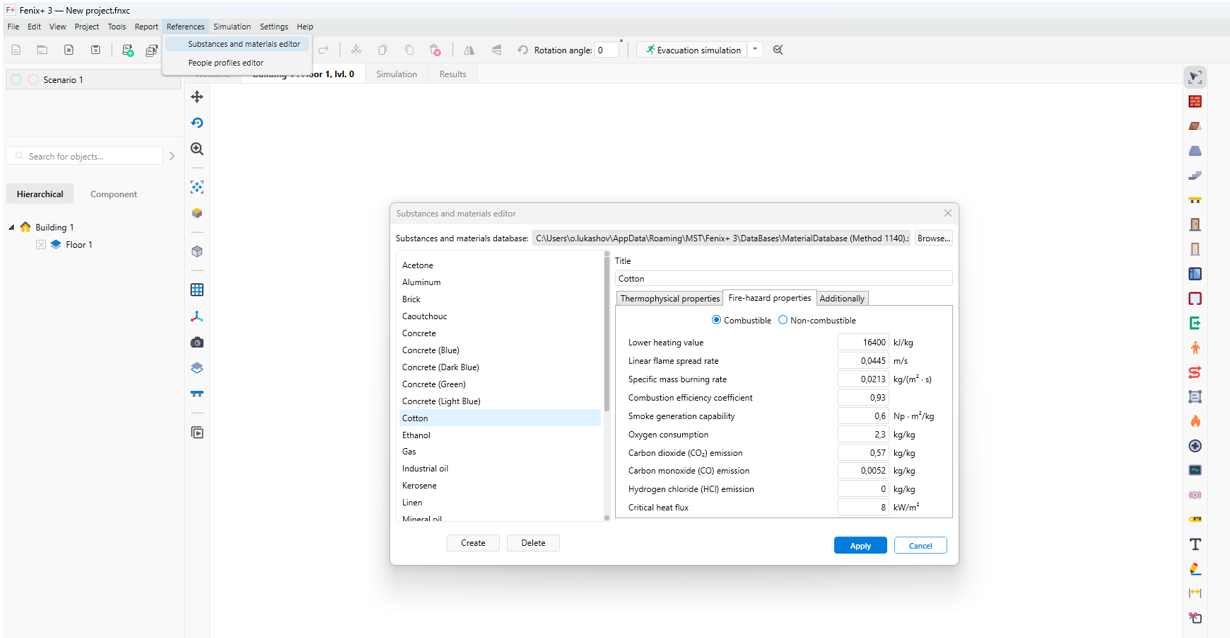Switch to the Thermophysical properties tab
The height and width of the screenshot is (638, 1230).
[x=669, y=299]
